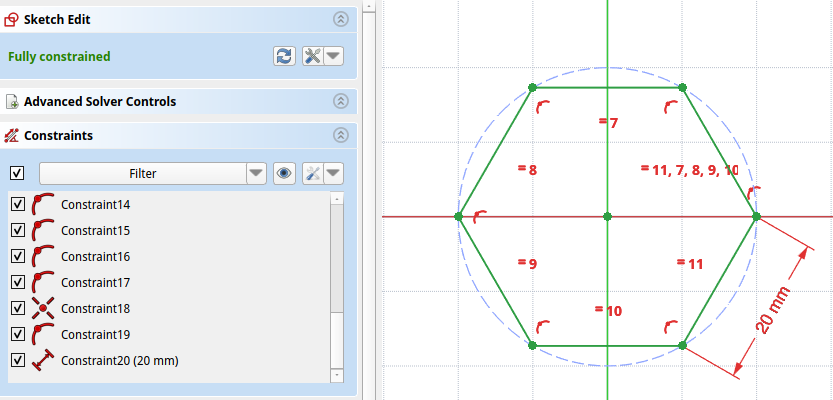Select Constraint17 in the constraints list
833x400 pixels.
[96, 282]
